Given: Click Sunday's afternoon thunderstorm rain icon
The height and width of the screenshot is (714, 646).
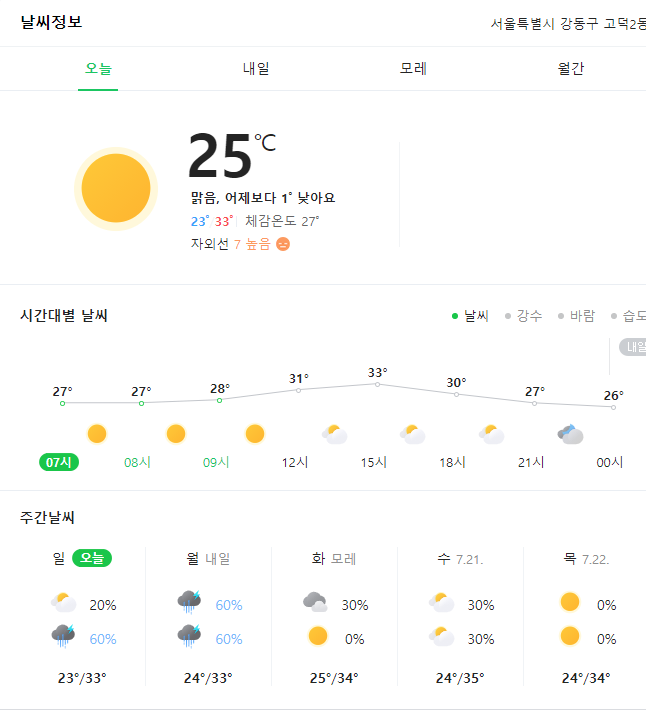Looking at the screenshot, I should 63,636.
